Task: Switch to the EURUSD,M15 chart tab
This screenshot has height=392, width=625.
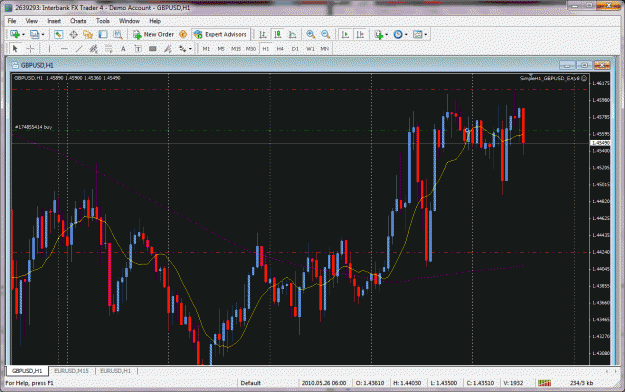Action: (x=71, y=371)
